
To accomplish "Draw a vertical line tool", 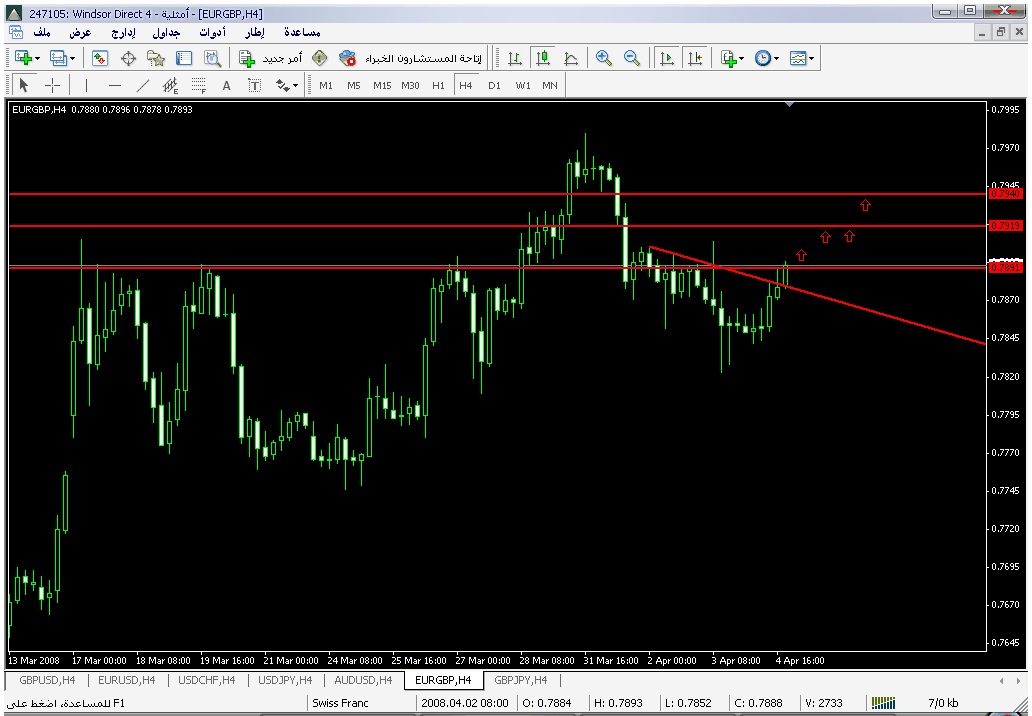I will click(x=86, y=86).
